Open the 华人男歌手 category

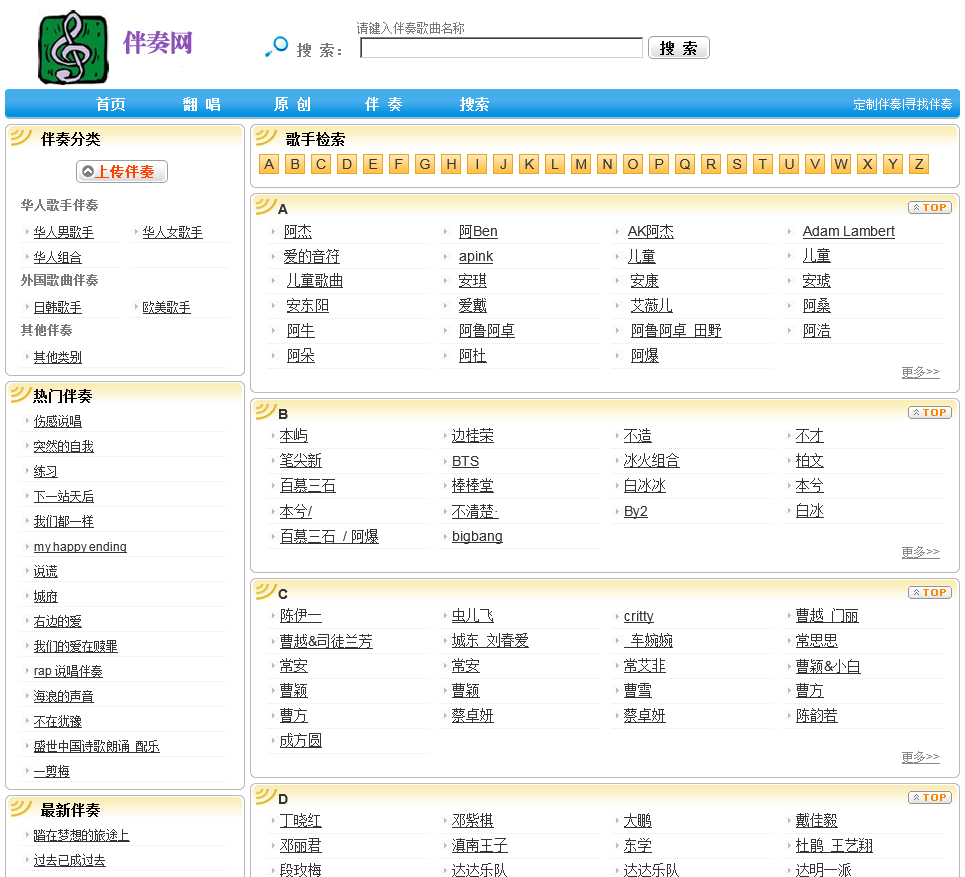pyautogui.click(x=64, y=232)
